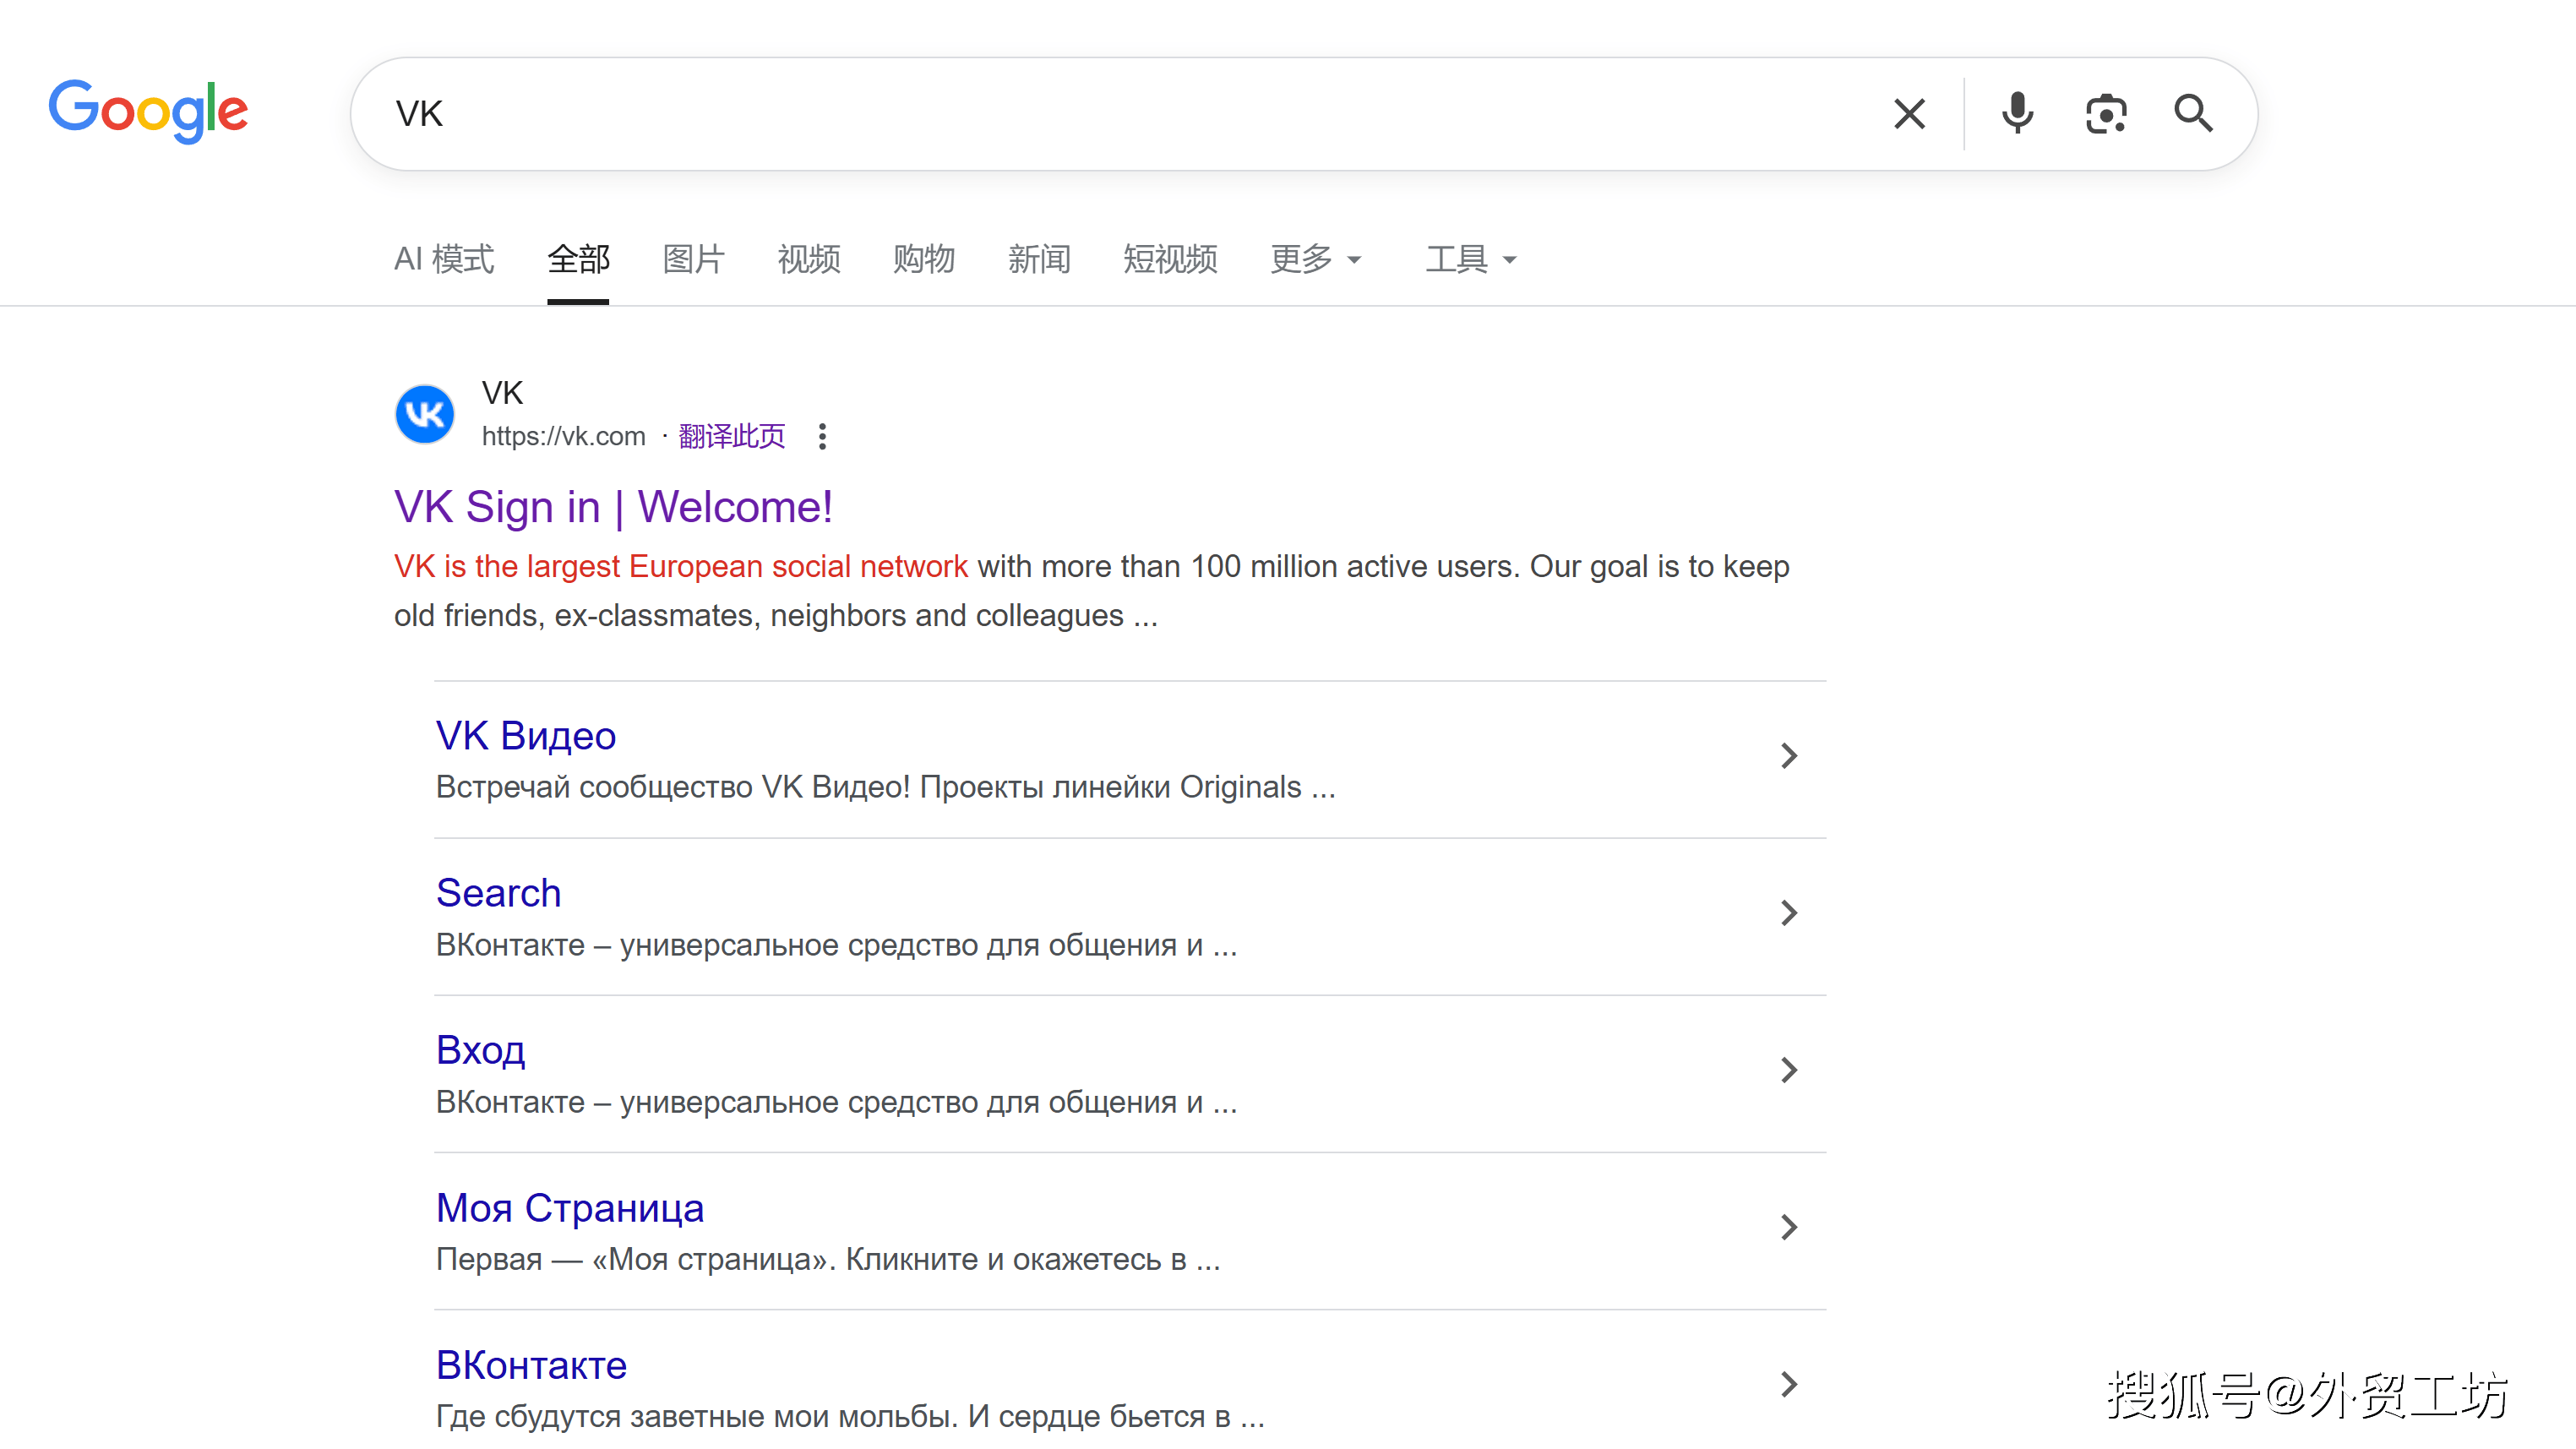
Task: Select the AI 模式 tab
Action: coord(443,259)
